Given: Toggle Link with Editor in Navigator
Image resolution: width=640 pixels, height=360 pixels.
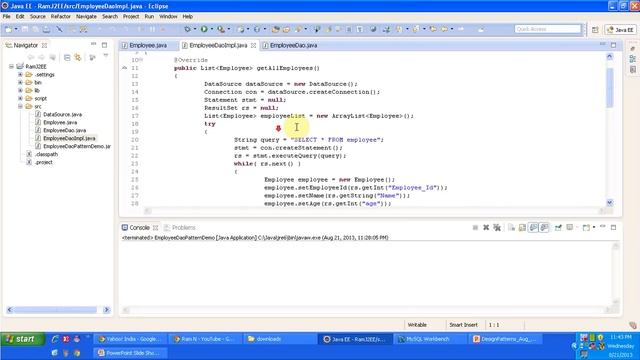Looking at the screenshot, I should click(78, 58).
